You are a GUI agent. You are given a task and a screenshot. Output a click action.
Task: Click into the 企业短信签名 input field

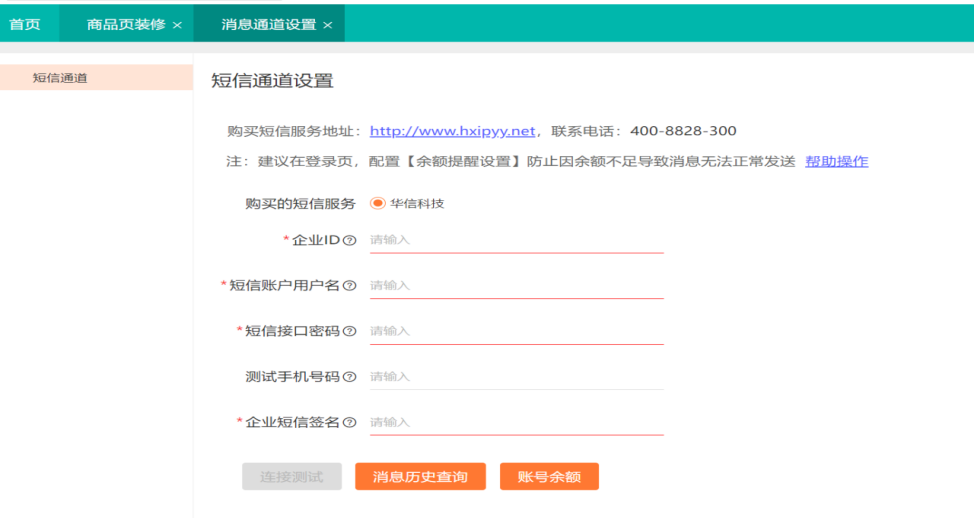[x=515, y=422]
